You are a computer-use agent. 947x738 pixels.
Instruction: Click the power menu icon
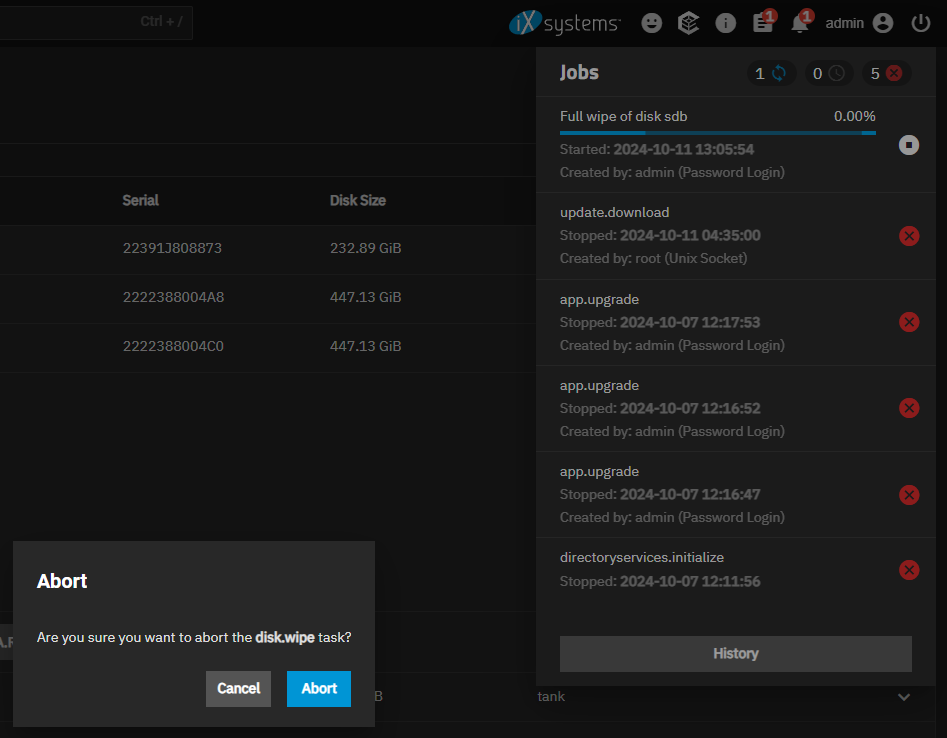click(921, 23)
